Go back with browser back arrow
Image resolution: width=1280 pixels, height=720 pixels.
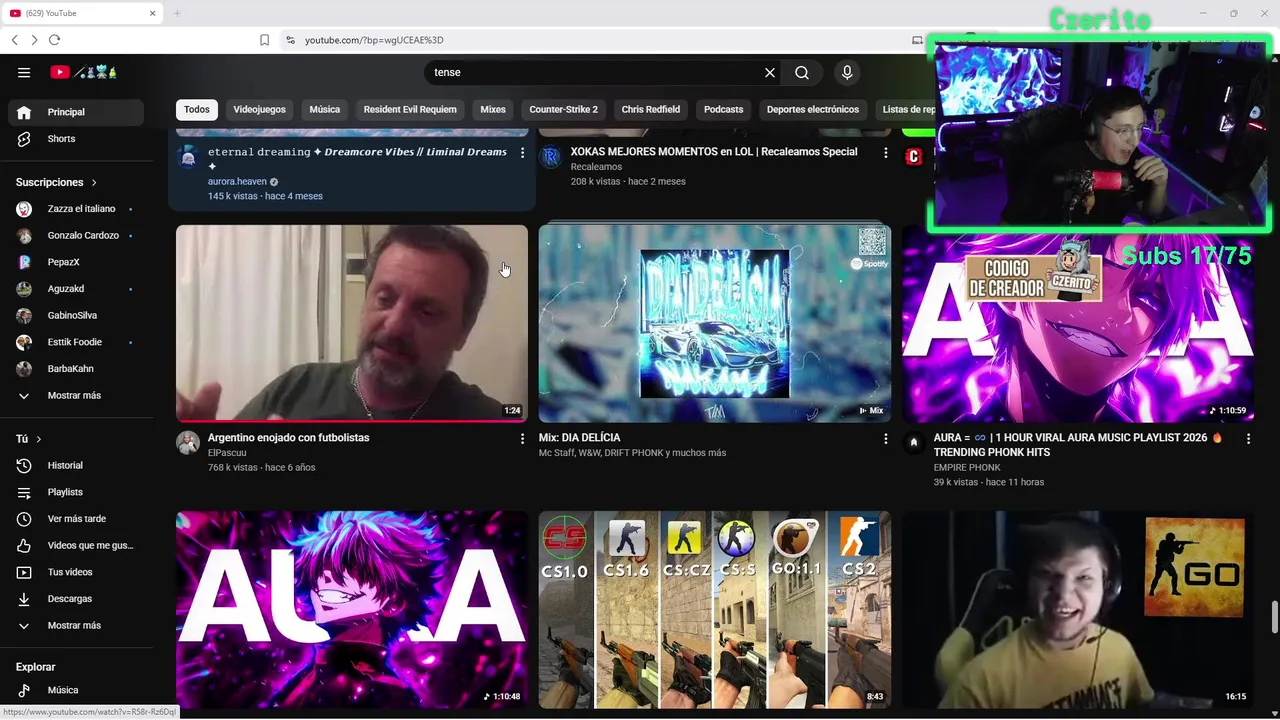(x=14, y=40)
